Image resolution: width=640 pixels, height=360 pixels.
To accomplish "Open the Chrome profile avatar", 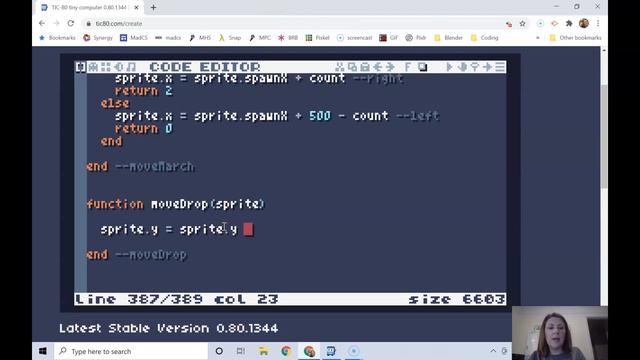I will coord(584,23).
